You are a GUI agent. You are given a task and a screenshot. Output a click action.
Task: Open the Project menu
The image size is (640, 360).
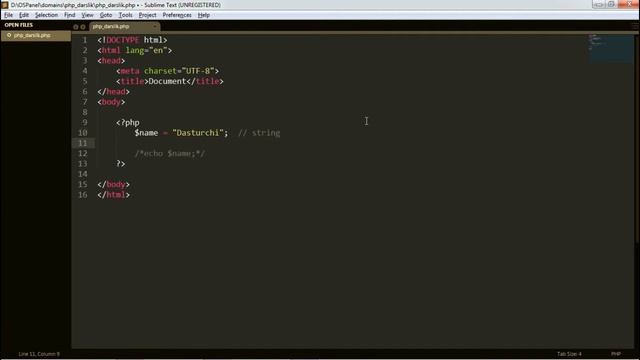tap(147, 15)
